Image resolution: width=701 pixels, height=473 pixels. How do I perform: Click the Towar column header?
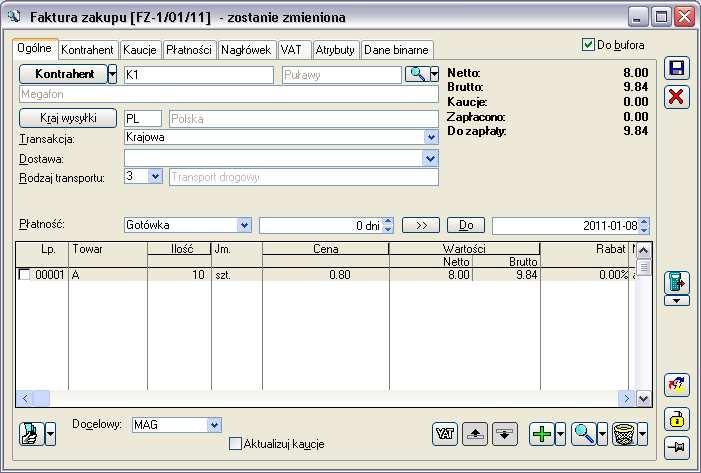point(108,255)
